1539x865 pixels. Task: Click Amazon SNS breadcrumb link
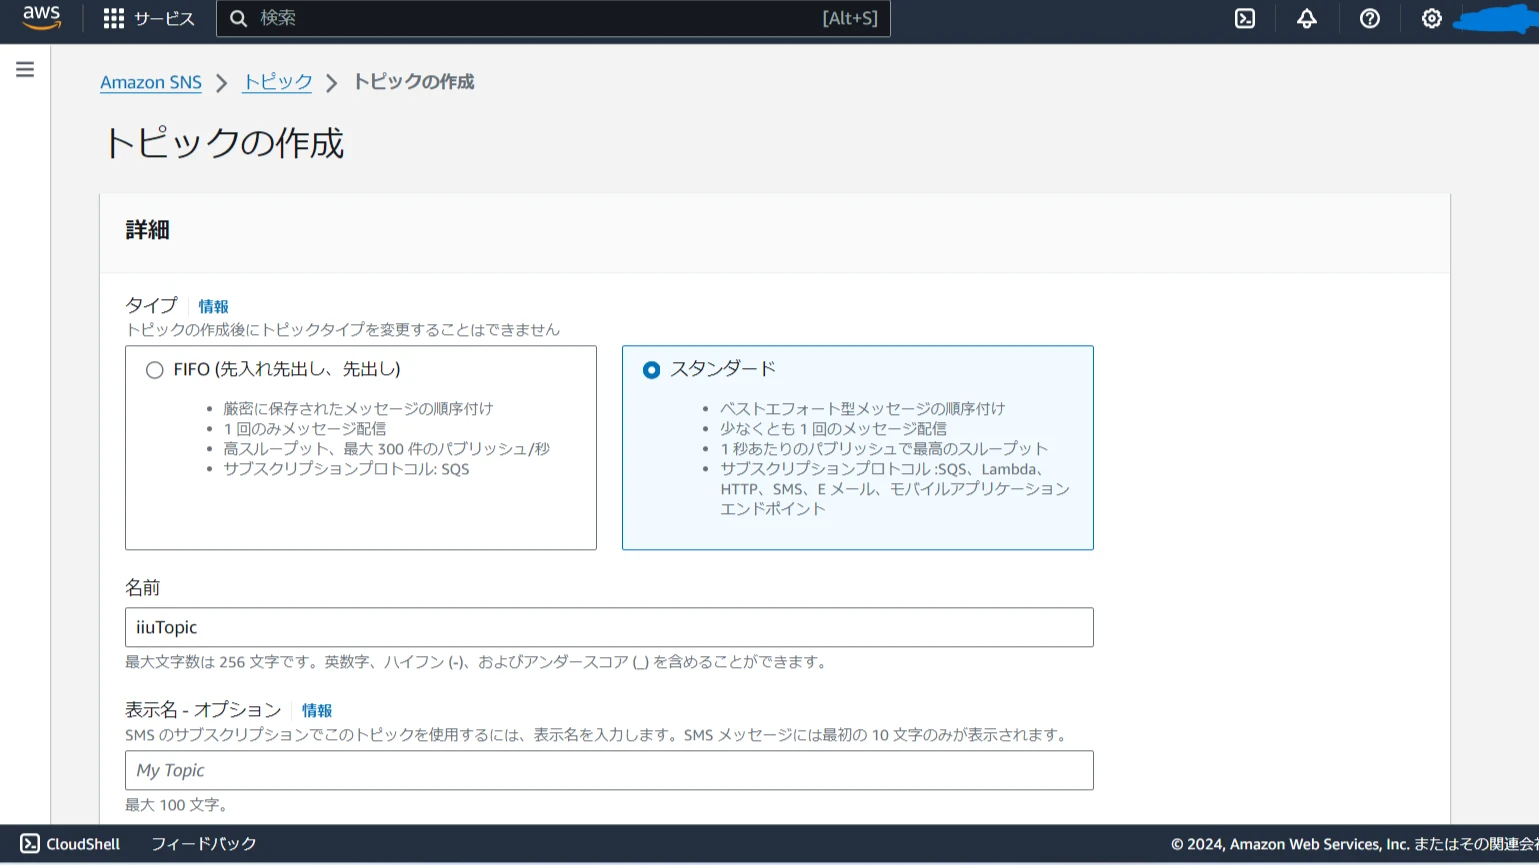point(151,82)
